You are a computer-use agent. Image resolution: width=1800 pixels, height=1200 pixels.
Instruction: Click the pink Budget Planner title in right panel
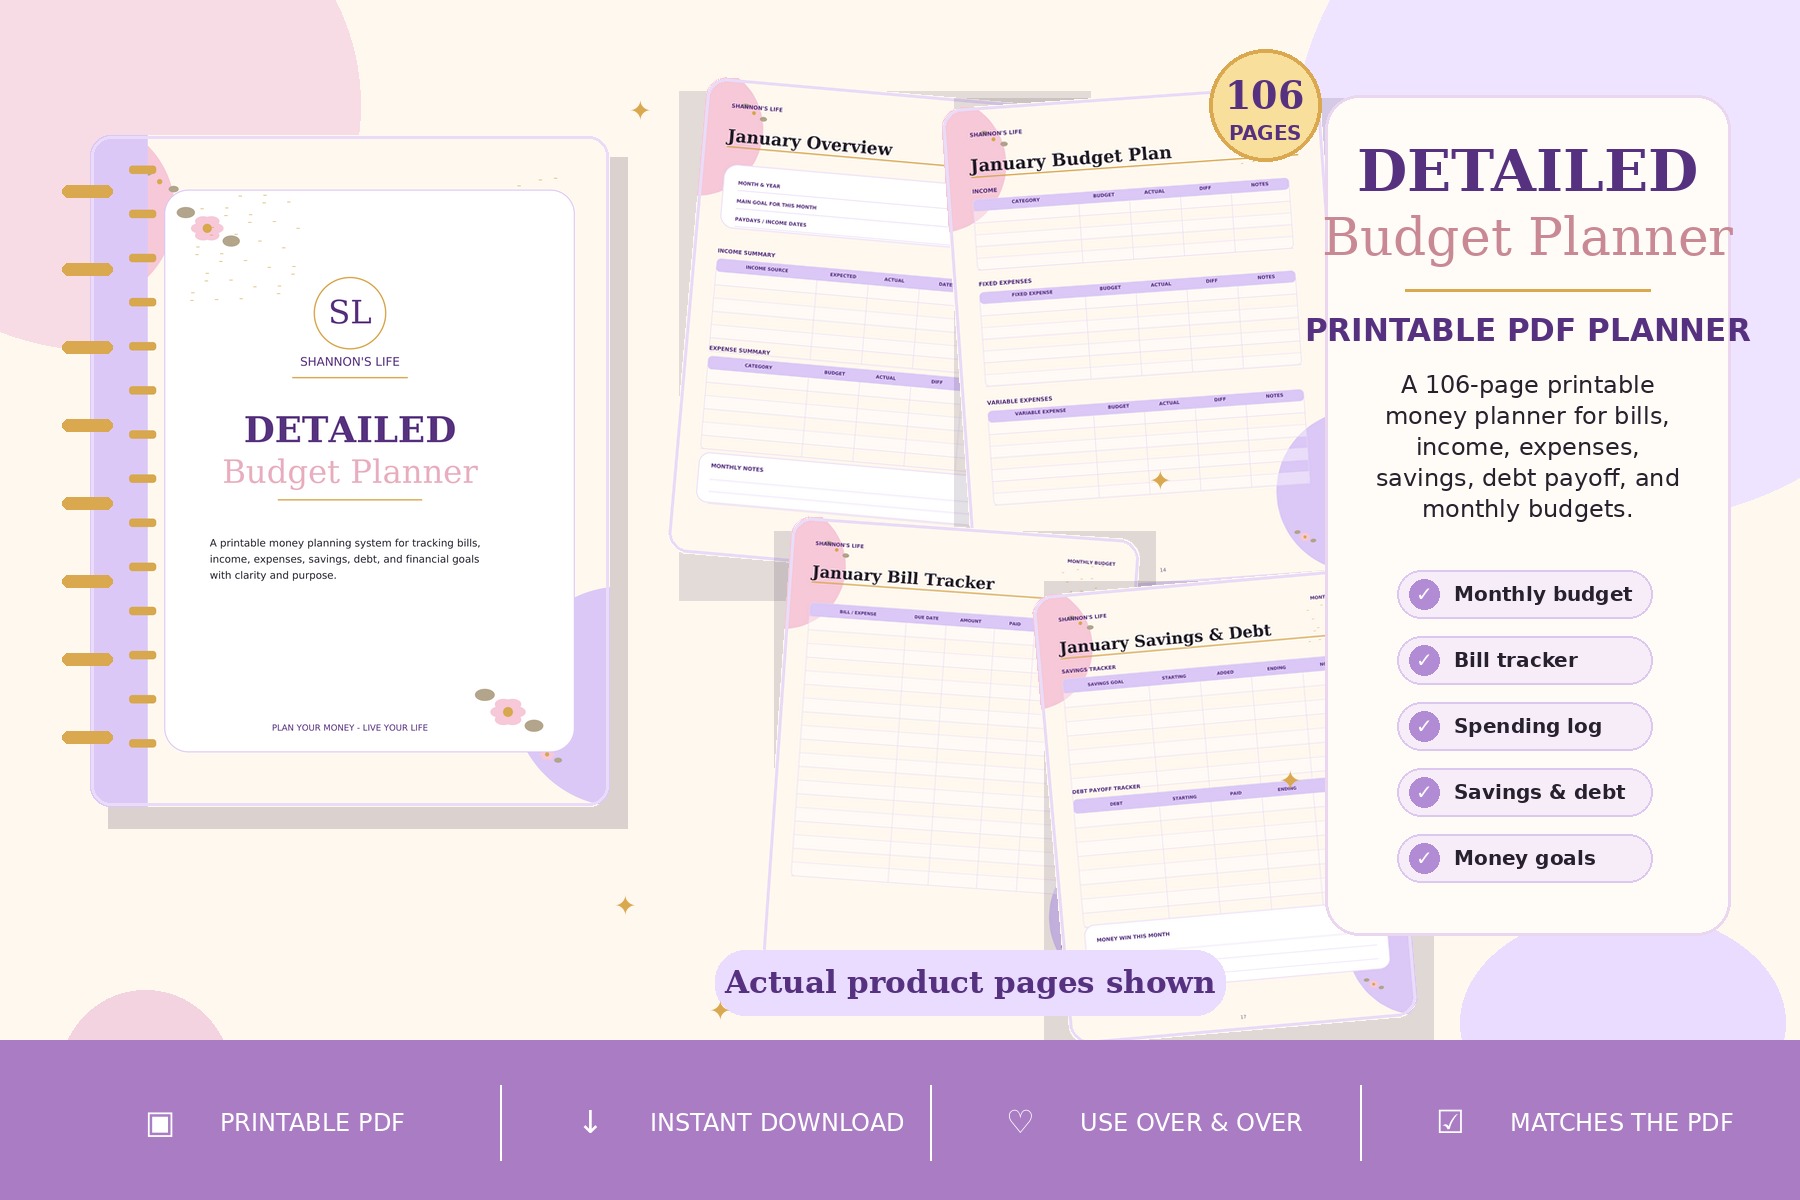[x=1528, y=238]
